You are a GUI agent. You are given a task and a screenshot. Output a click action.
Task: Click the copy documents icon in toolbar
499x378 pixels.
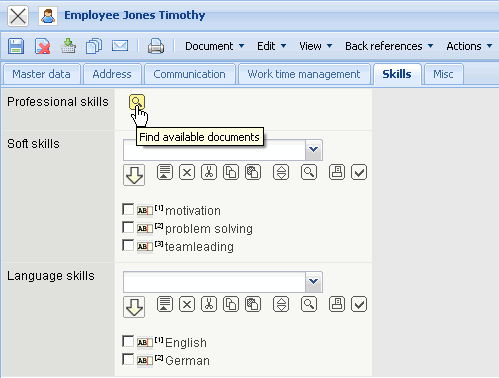pyautogui.click(x=94, y=46)
